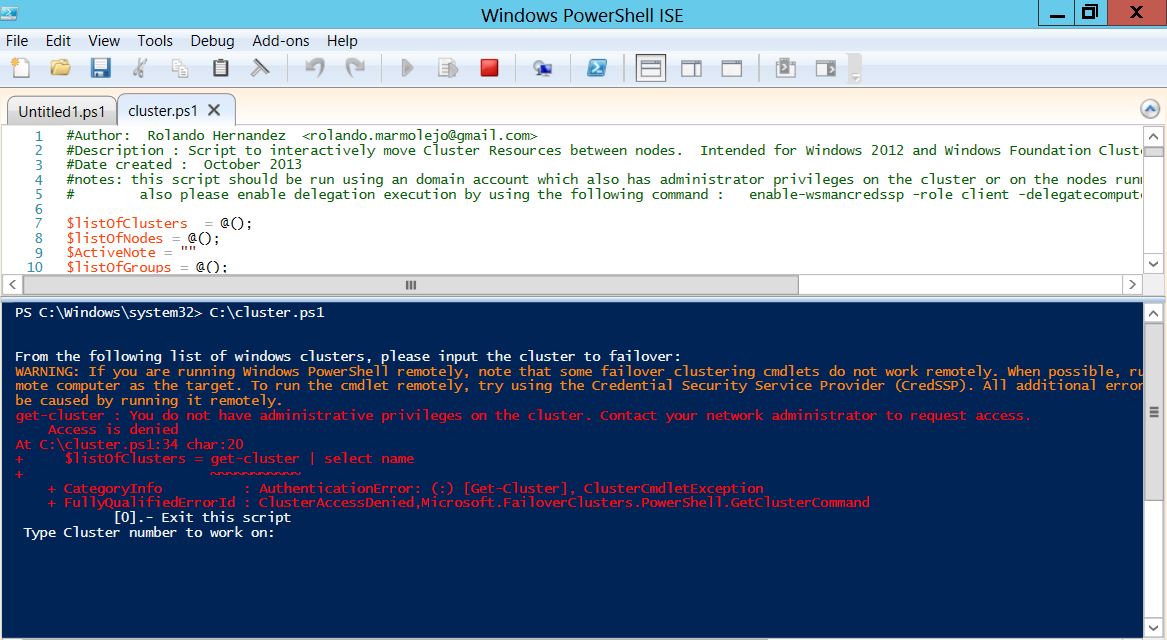1167x640 pixels.
Task: Run selection with the Run Selection icon
Action: coord(448,68)
